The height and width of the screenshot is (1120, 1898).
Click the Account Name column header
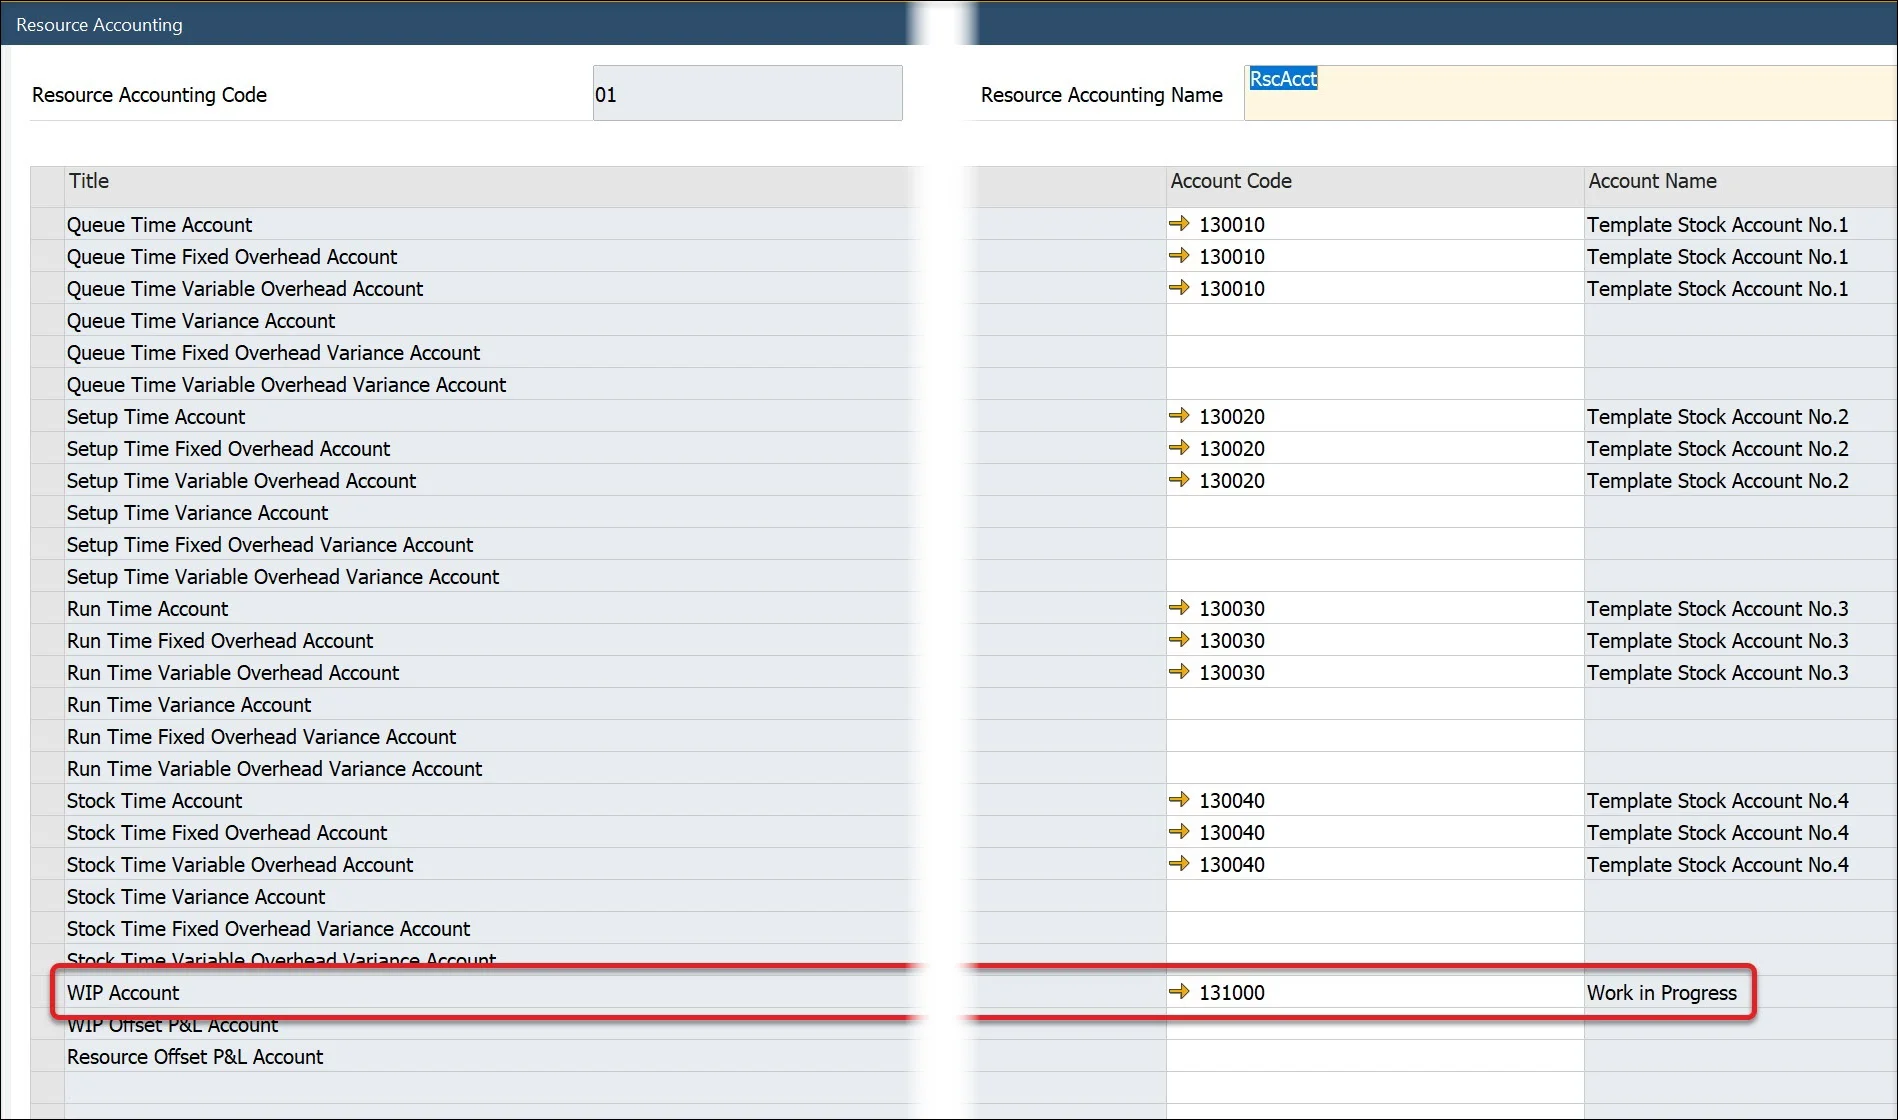[x=1652, y=181]
